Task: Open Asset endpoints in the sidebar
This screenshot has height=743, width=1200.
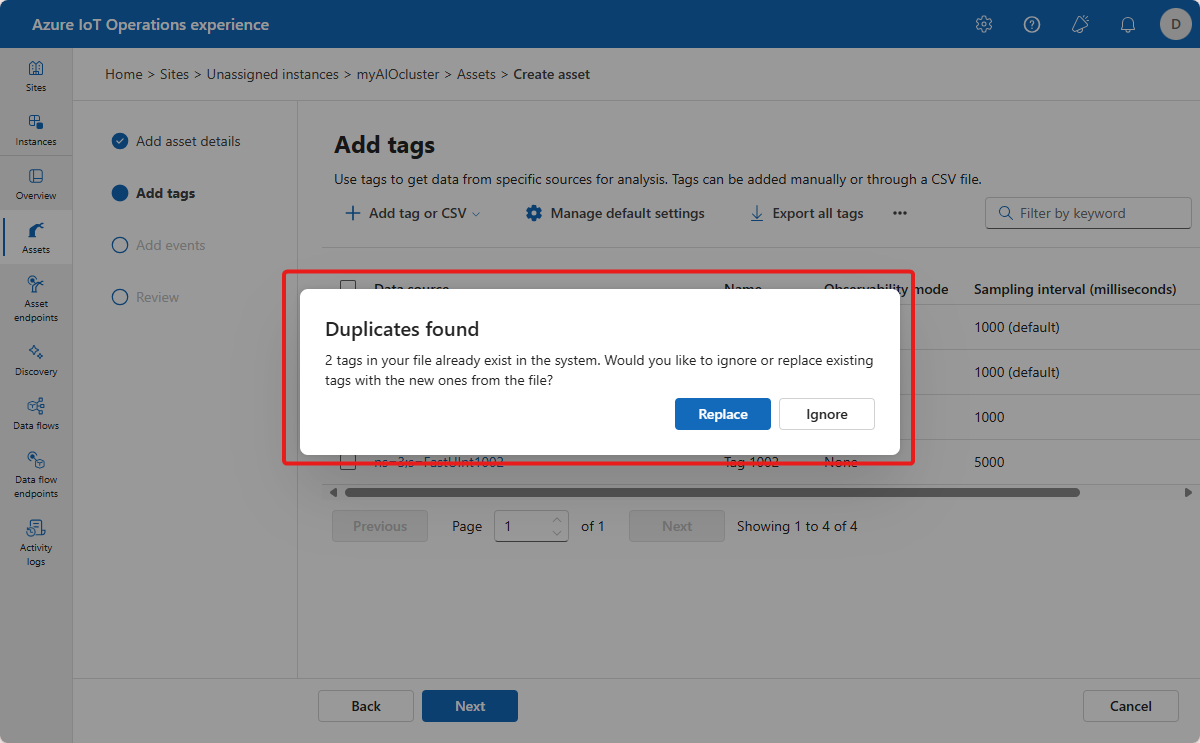Action: point(36,298)
